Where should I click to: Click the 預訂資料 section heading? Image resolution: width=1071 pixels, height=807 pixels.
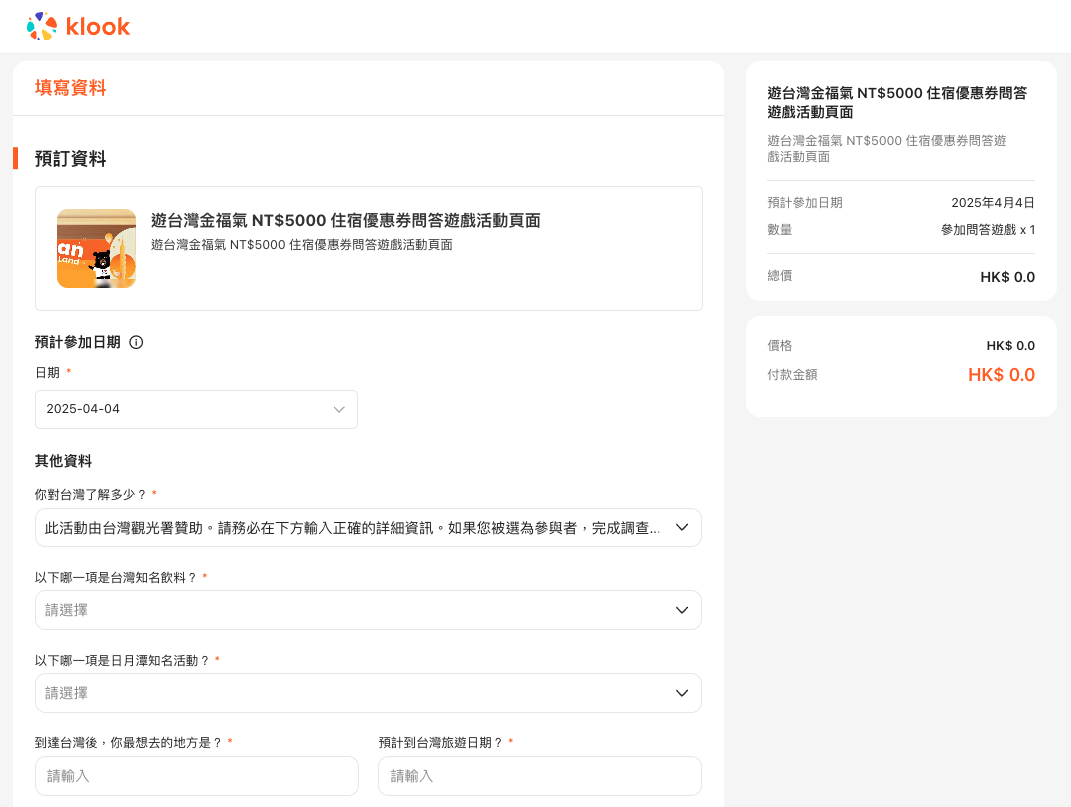(x=70, y=159)
